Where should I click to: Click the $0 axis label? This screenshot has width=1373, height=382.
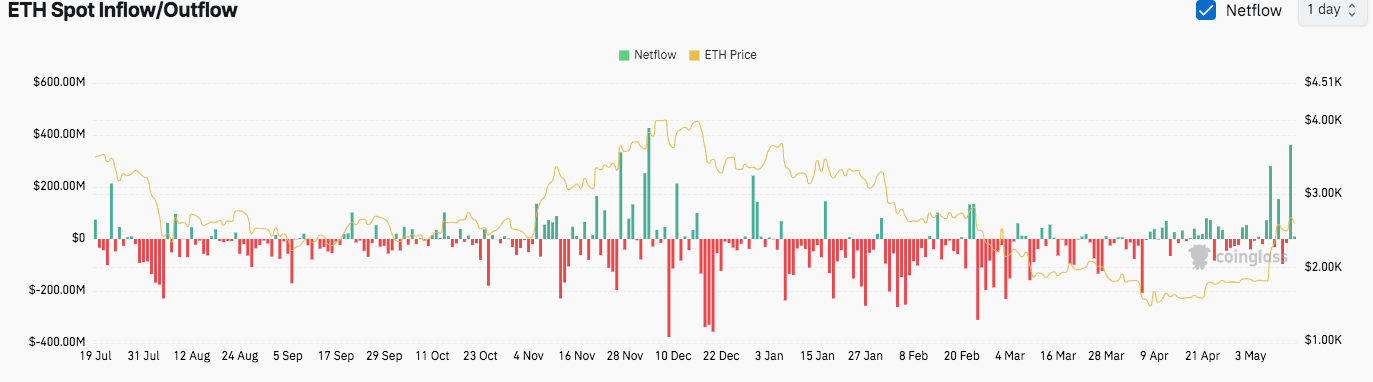click(x=78, y=238)
